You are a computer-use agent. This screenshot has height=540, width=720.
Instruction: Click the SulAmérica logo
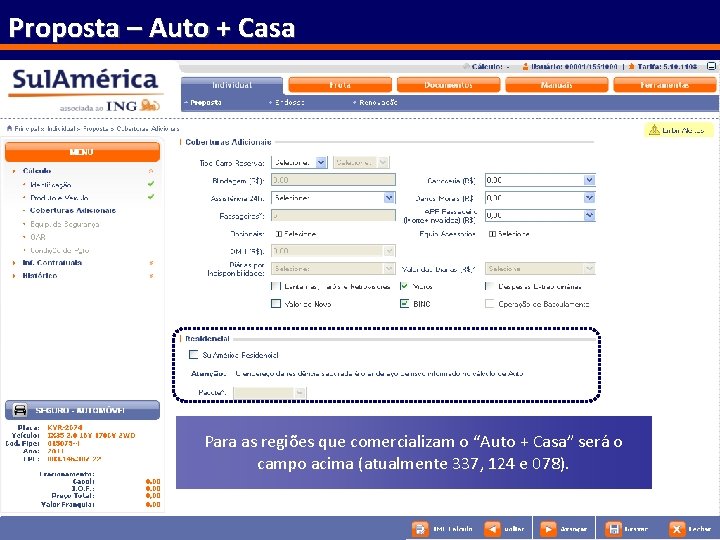pyautogui.click(x=85, y=79)
